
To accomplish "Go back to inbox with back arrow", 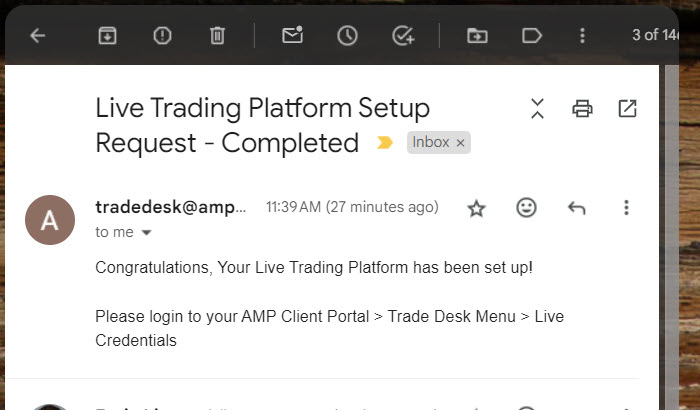I will point(38,35).
